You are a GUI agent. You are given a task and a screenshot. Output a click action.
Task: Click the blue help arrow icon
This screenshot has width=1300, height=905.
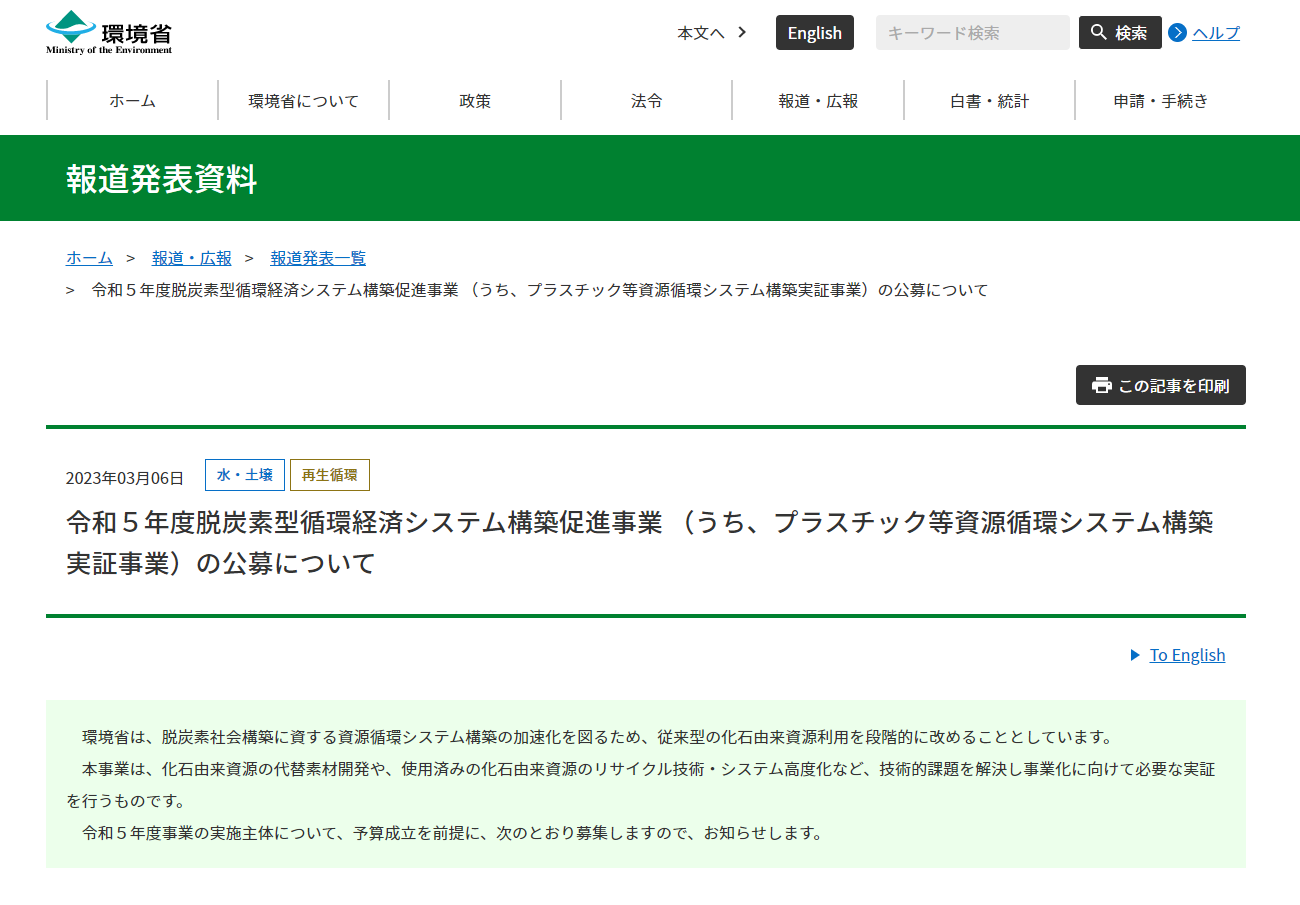click(1177, 33)
